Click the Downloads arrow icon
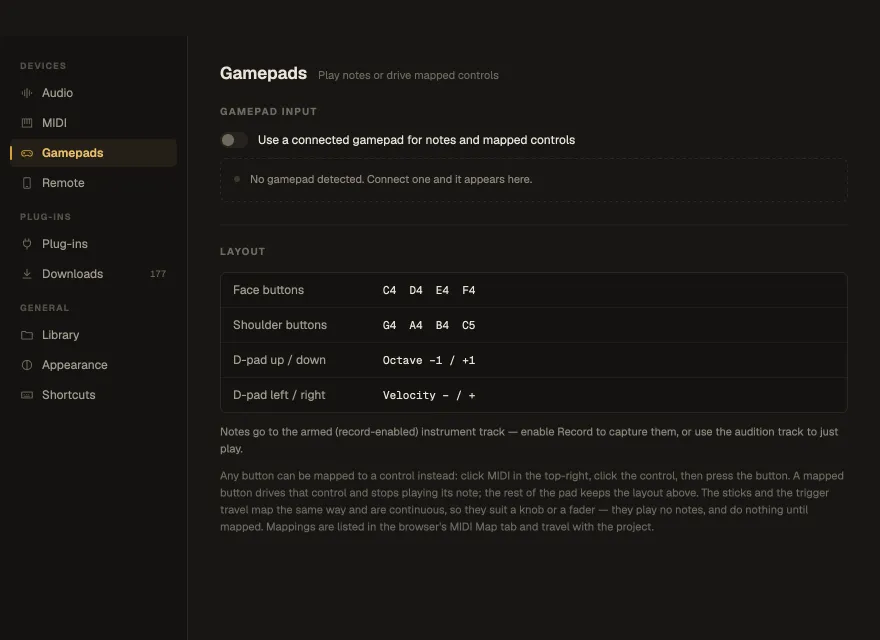Viewport: 880px width, 640px height. pos(26,273)
